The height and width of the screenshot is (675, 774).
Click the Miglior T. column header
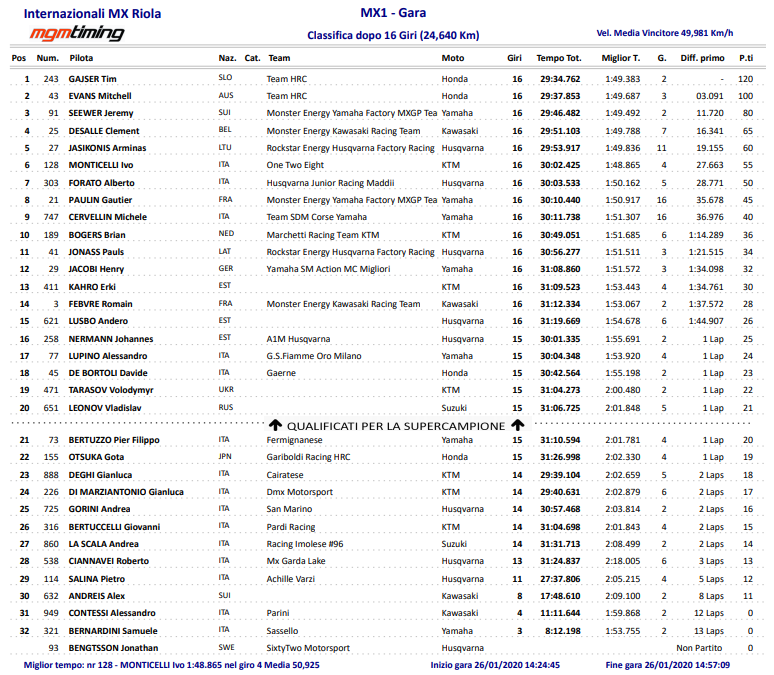[621, 58]
